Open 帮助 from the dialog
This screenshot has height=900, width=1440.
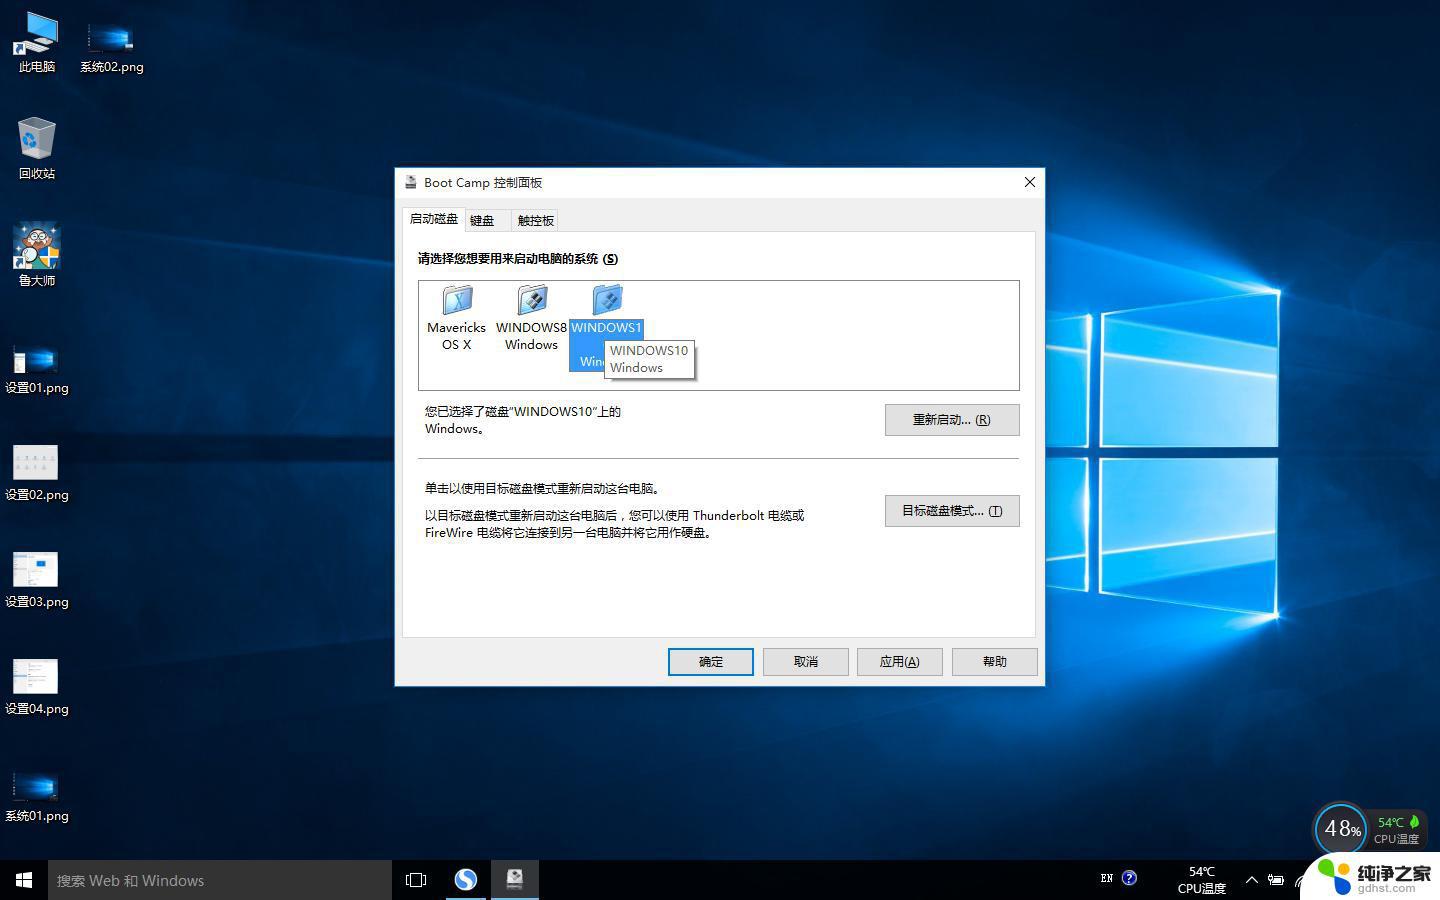(995, 662)
